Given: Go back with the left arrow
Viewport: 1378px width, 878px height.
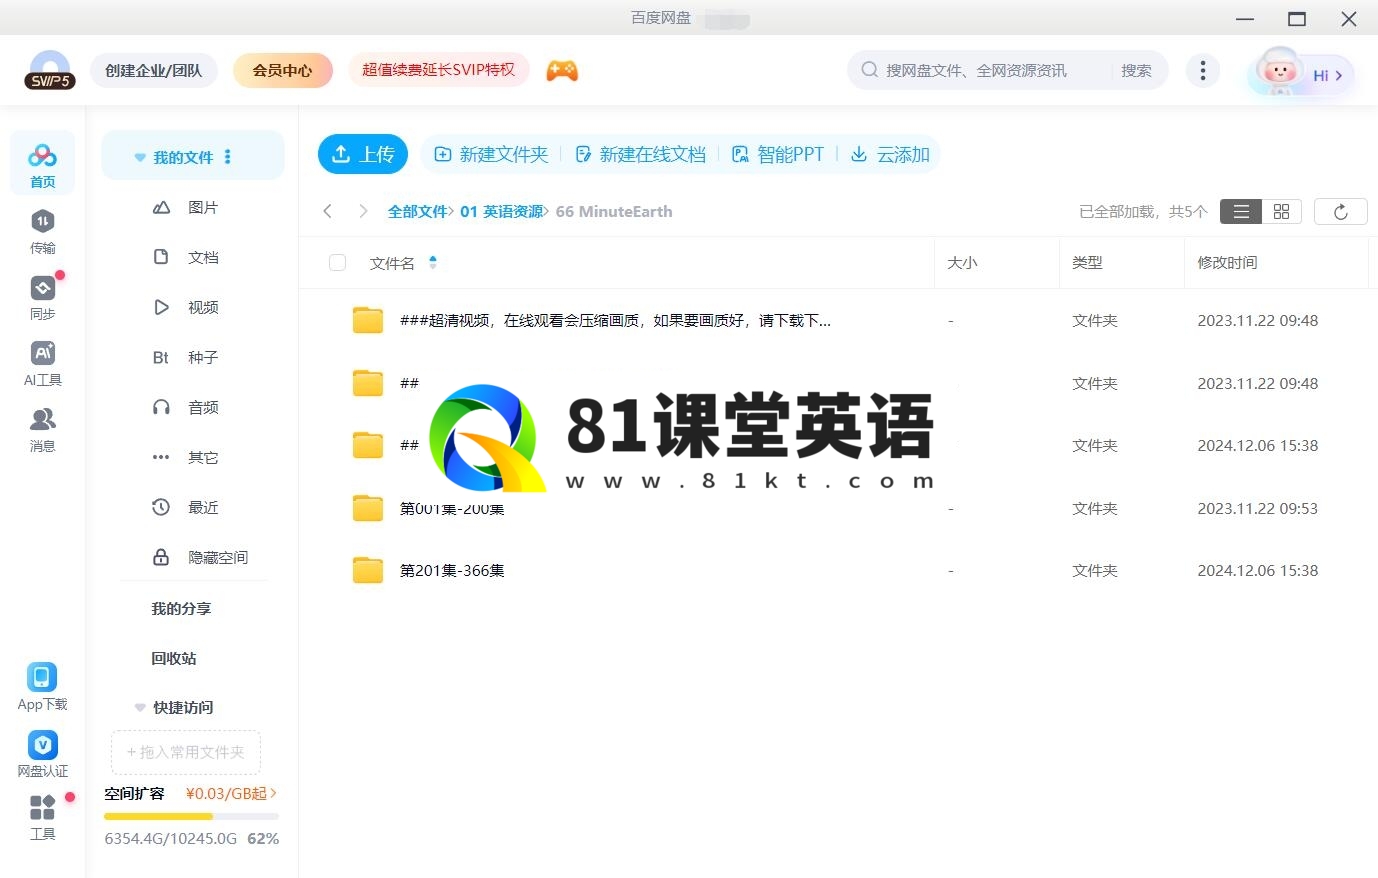Looking at the screenshot, I should (x=327, y=211).
